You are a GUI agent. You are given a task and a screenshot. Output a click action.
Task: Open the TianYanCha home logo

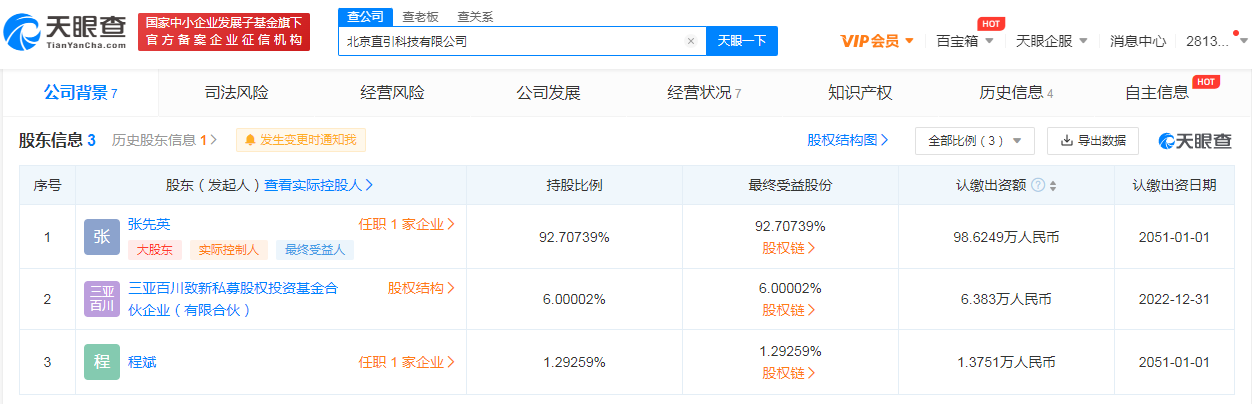[66, 33]
